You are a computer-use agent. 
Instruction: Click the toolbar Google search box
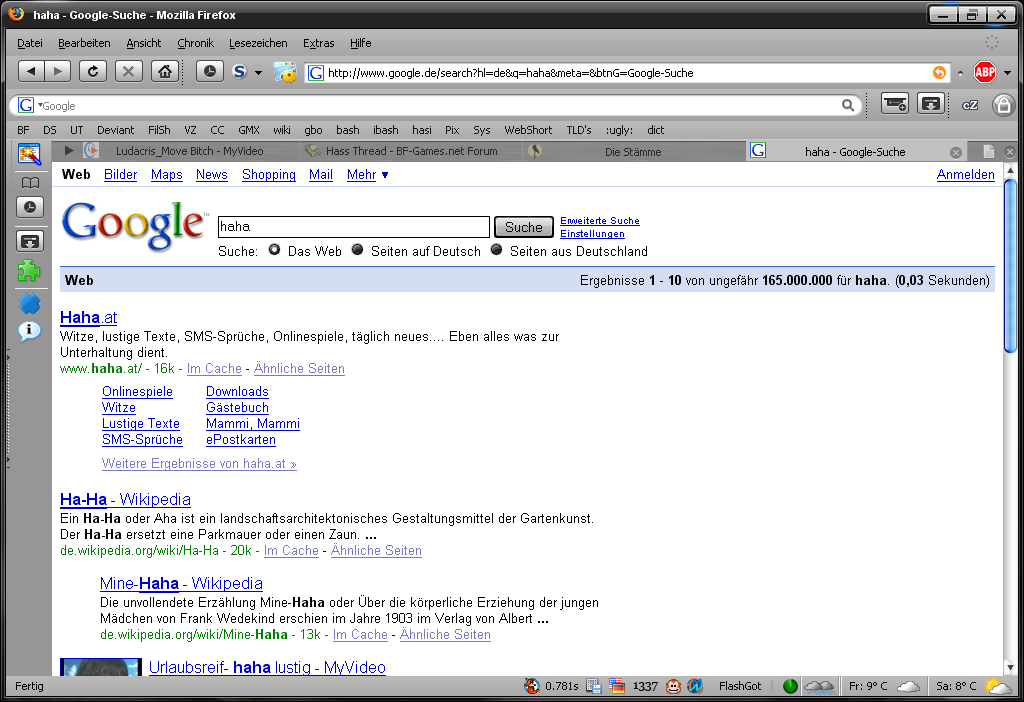(436, 105)
